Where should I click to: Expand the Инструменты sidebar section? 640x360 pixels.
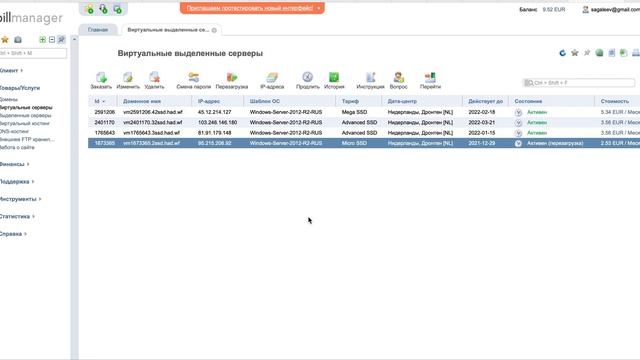click(x=20, y=199)
